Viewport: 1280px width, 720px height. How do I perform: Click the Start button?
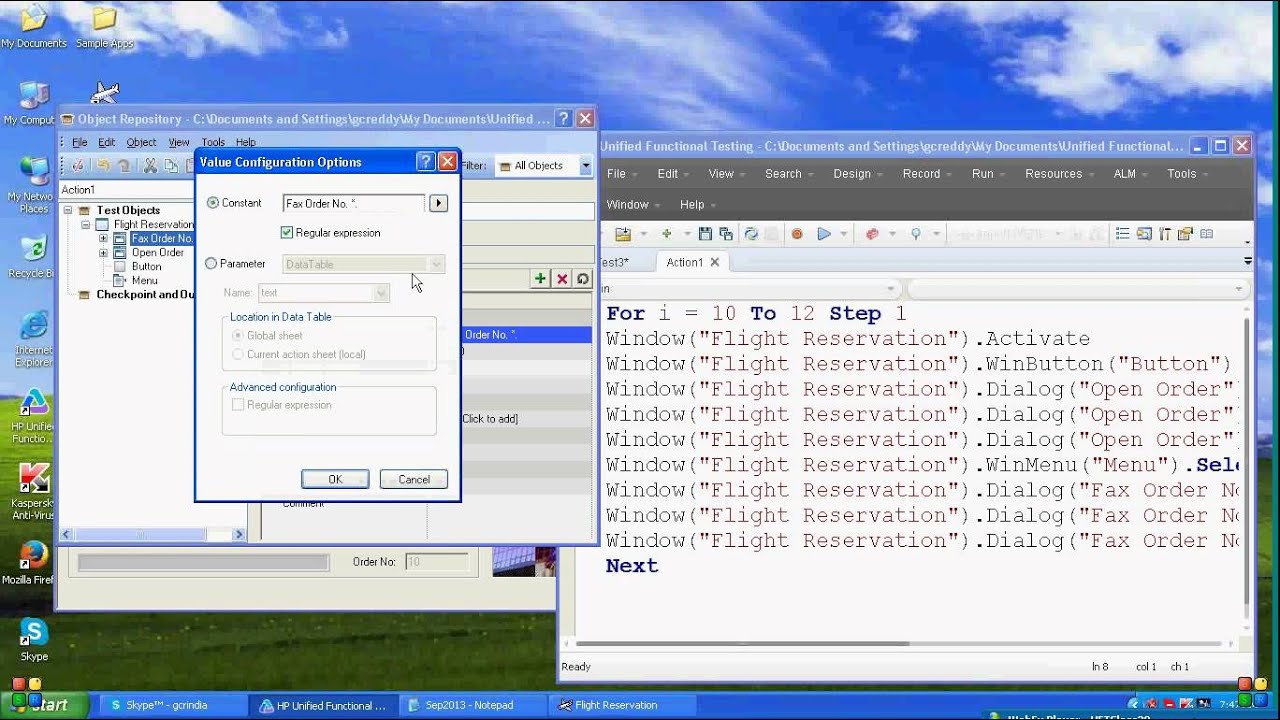[45, 705]
